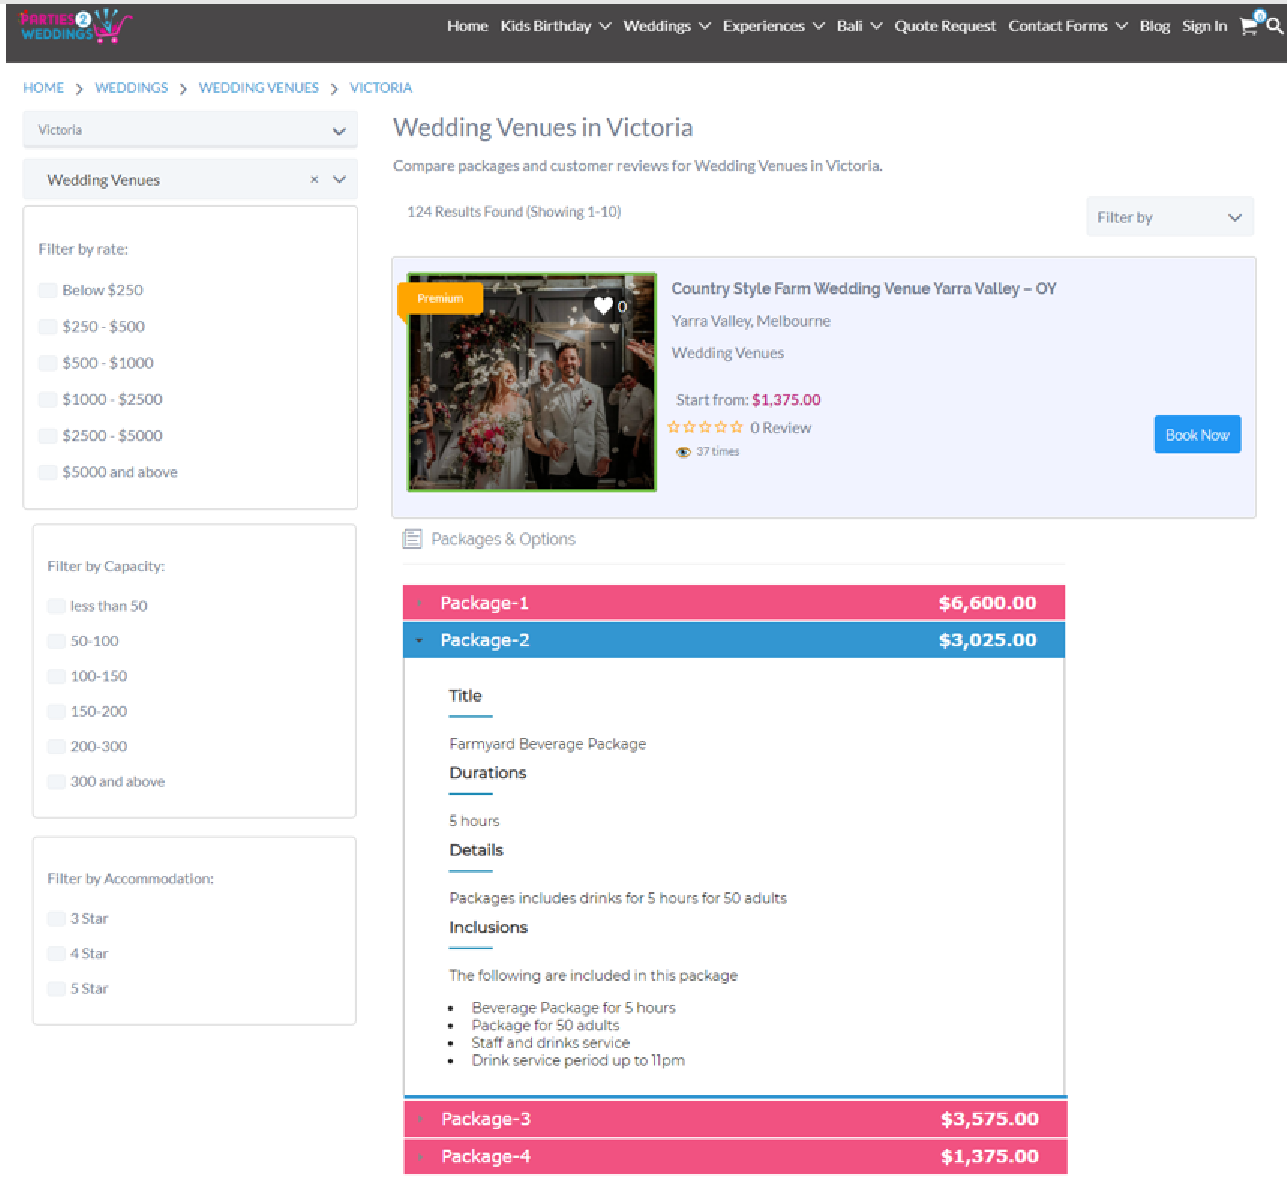Screen dimensions: 1287x1178
Task: Open the Quote Request menu item
Action: (945, 26)
